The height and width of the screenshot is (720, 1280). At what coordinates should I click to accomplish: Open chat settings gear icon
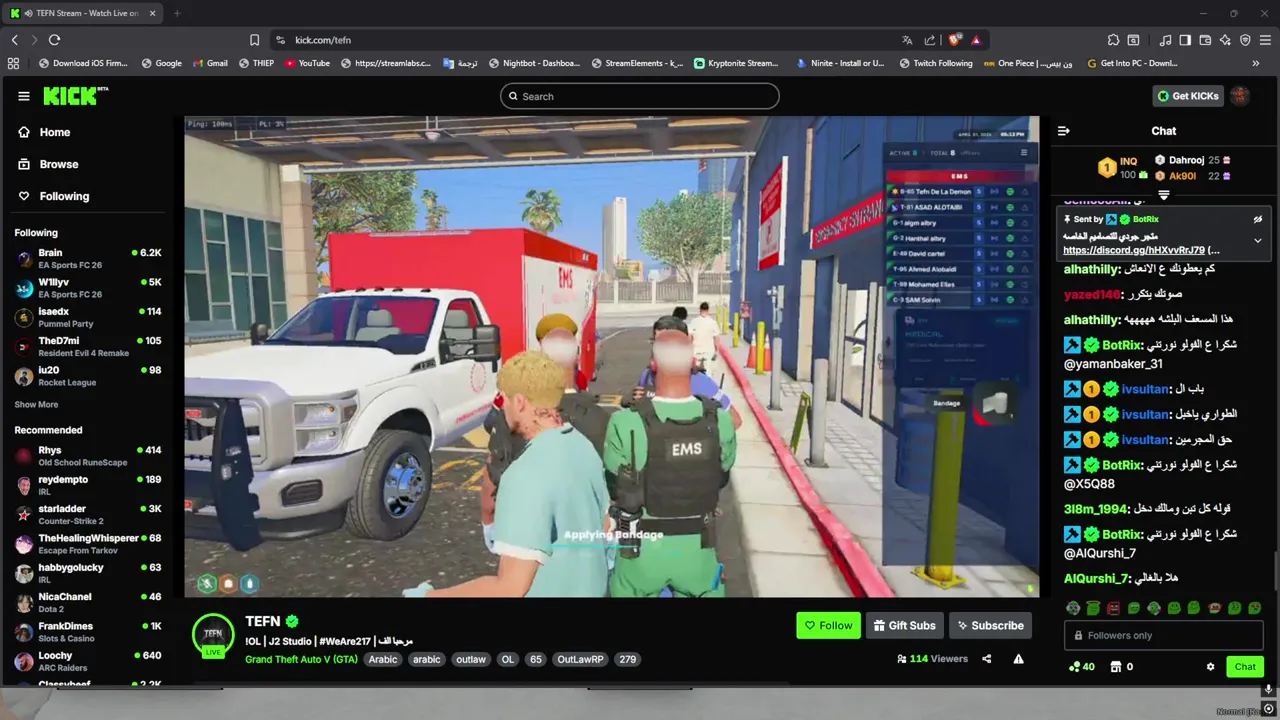pyautogui.click(x=1210, y=667)
